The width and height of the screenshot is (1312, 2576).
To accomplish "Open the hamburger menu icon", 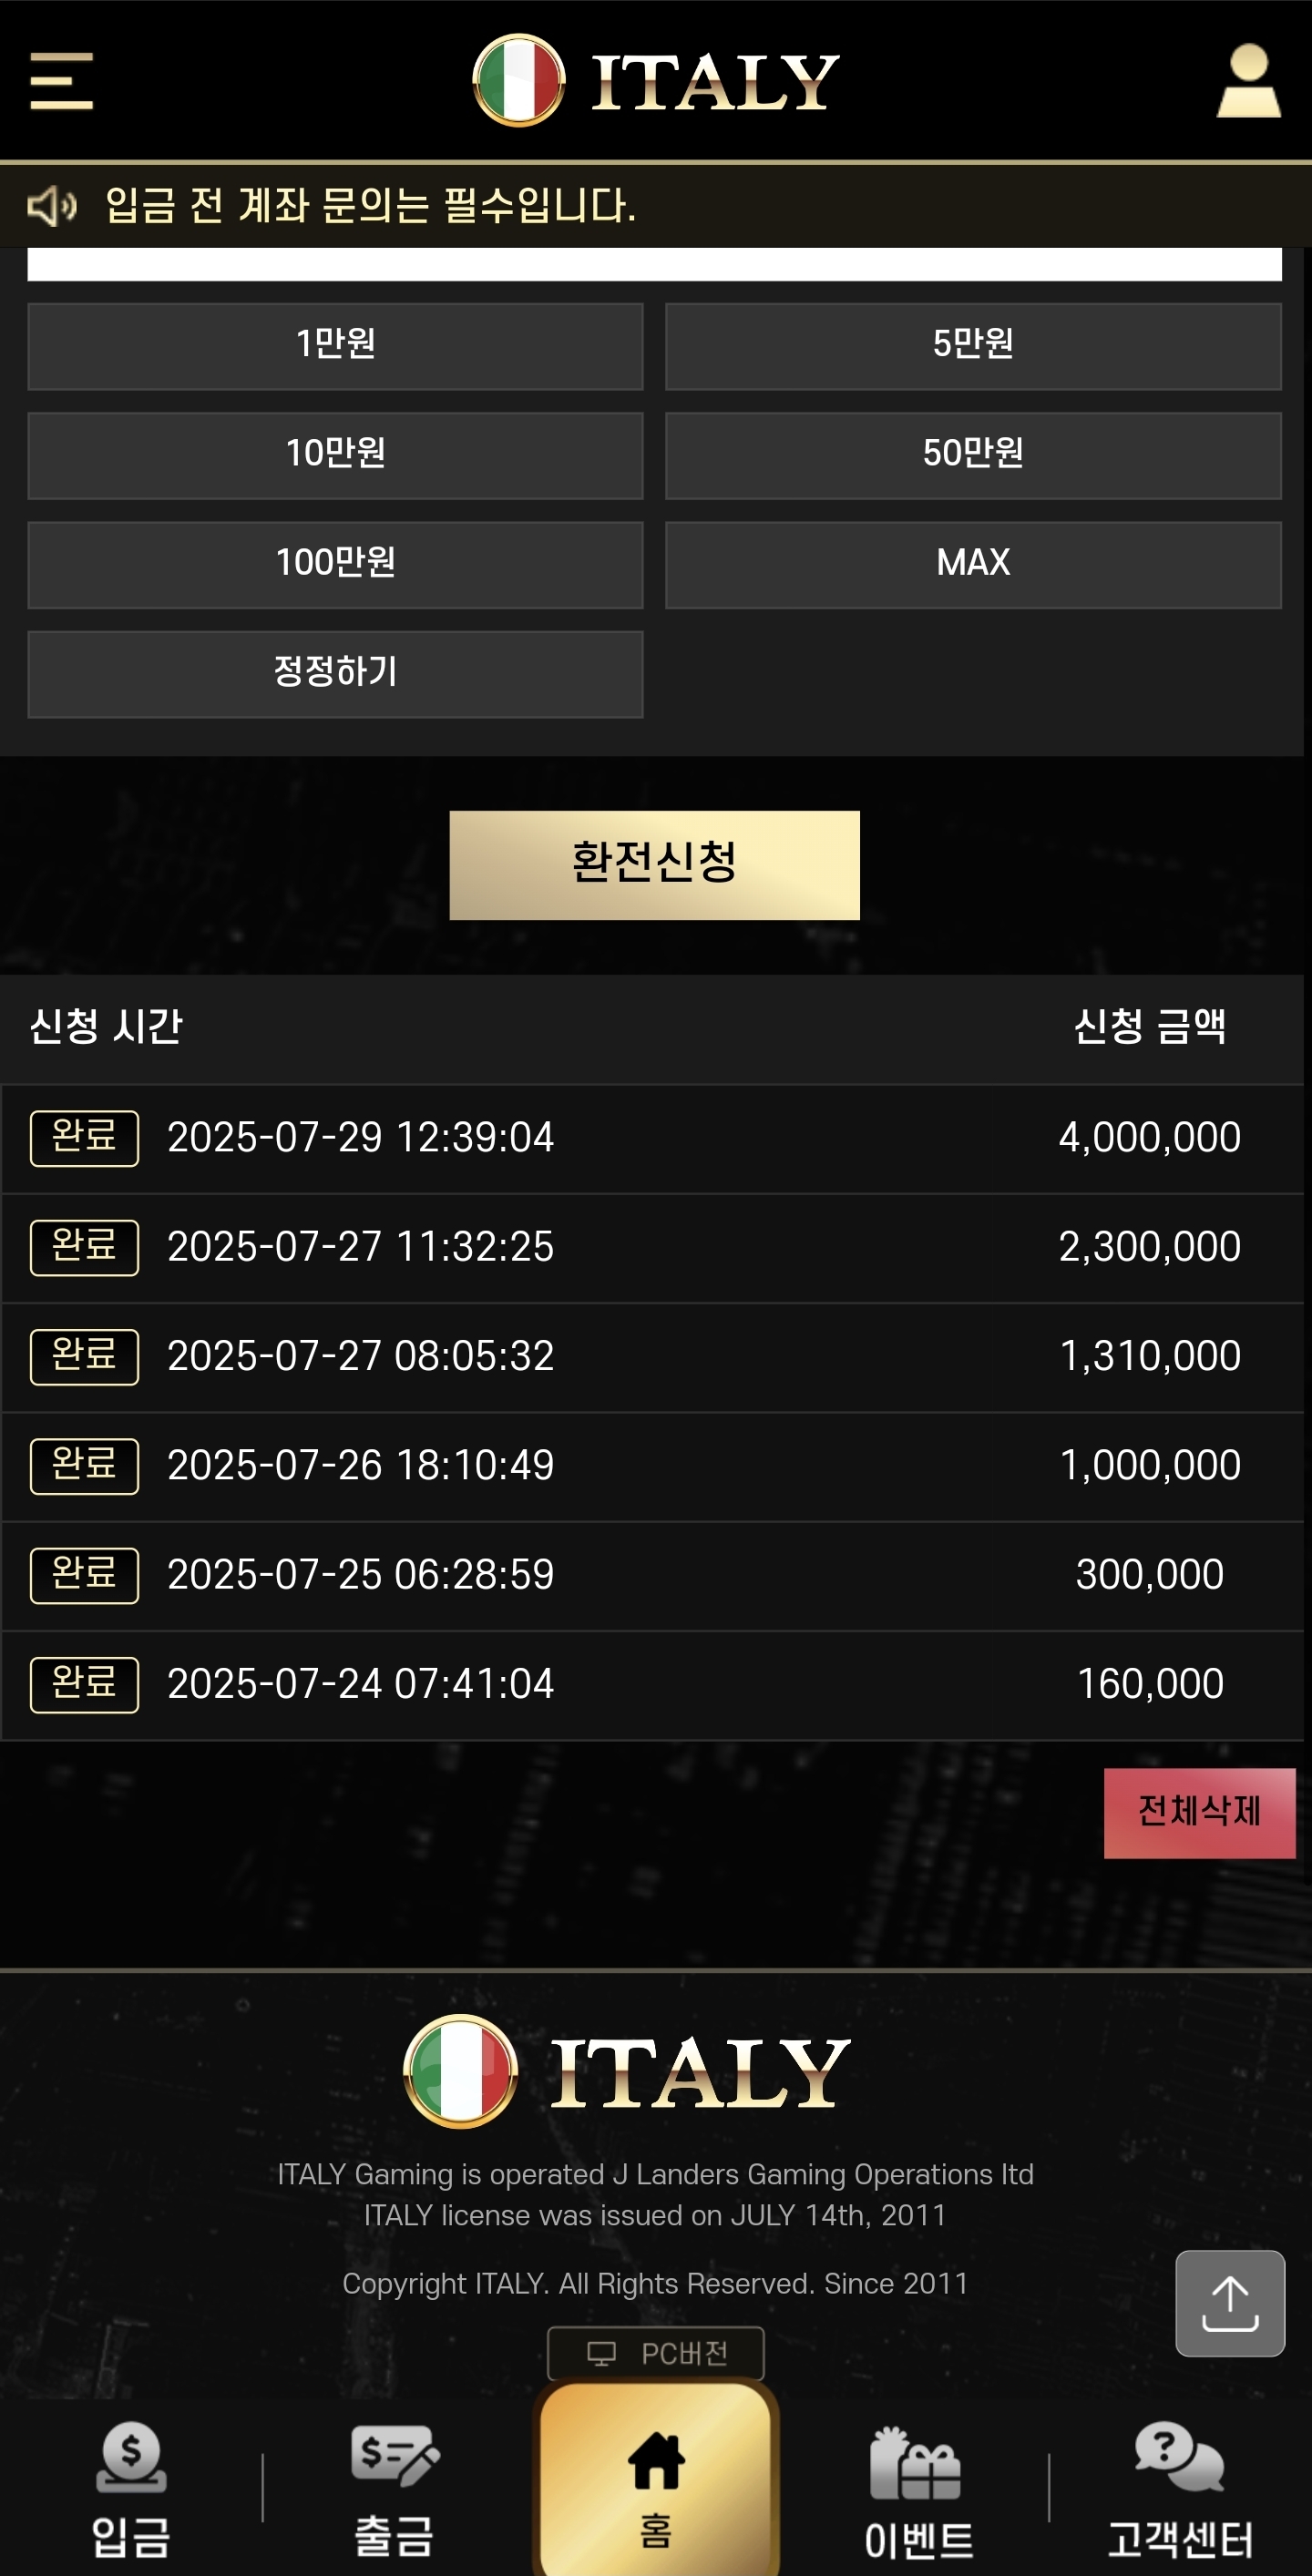I will 61,81.
